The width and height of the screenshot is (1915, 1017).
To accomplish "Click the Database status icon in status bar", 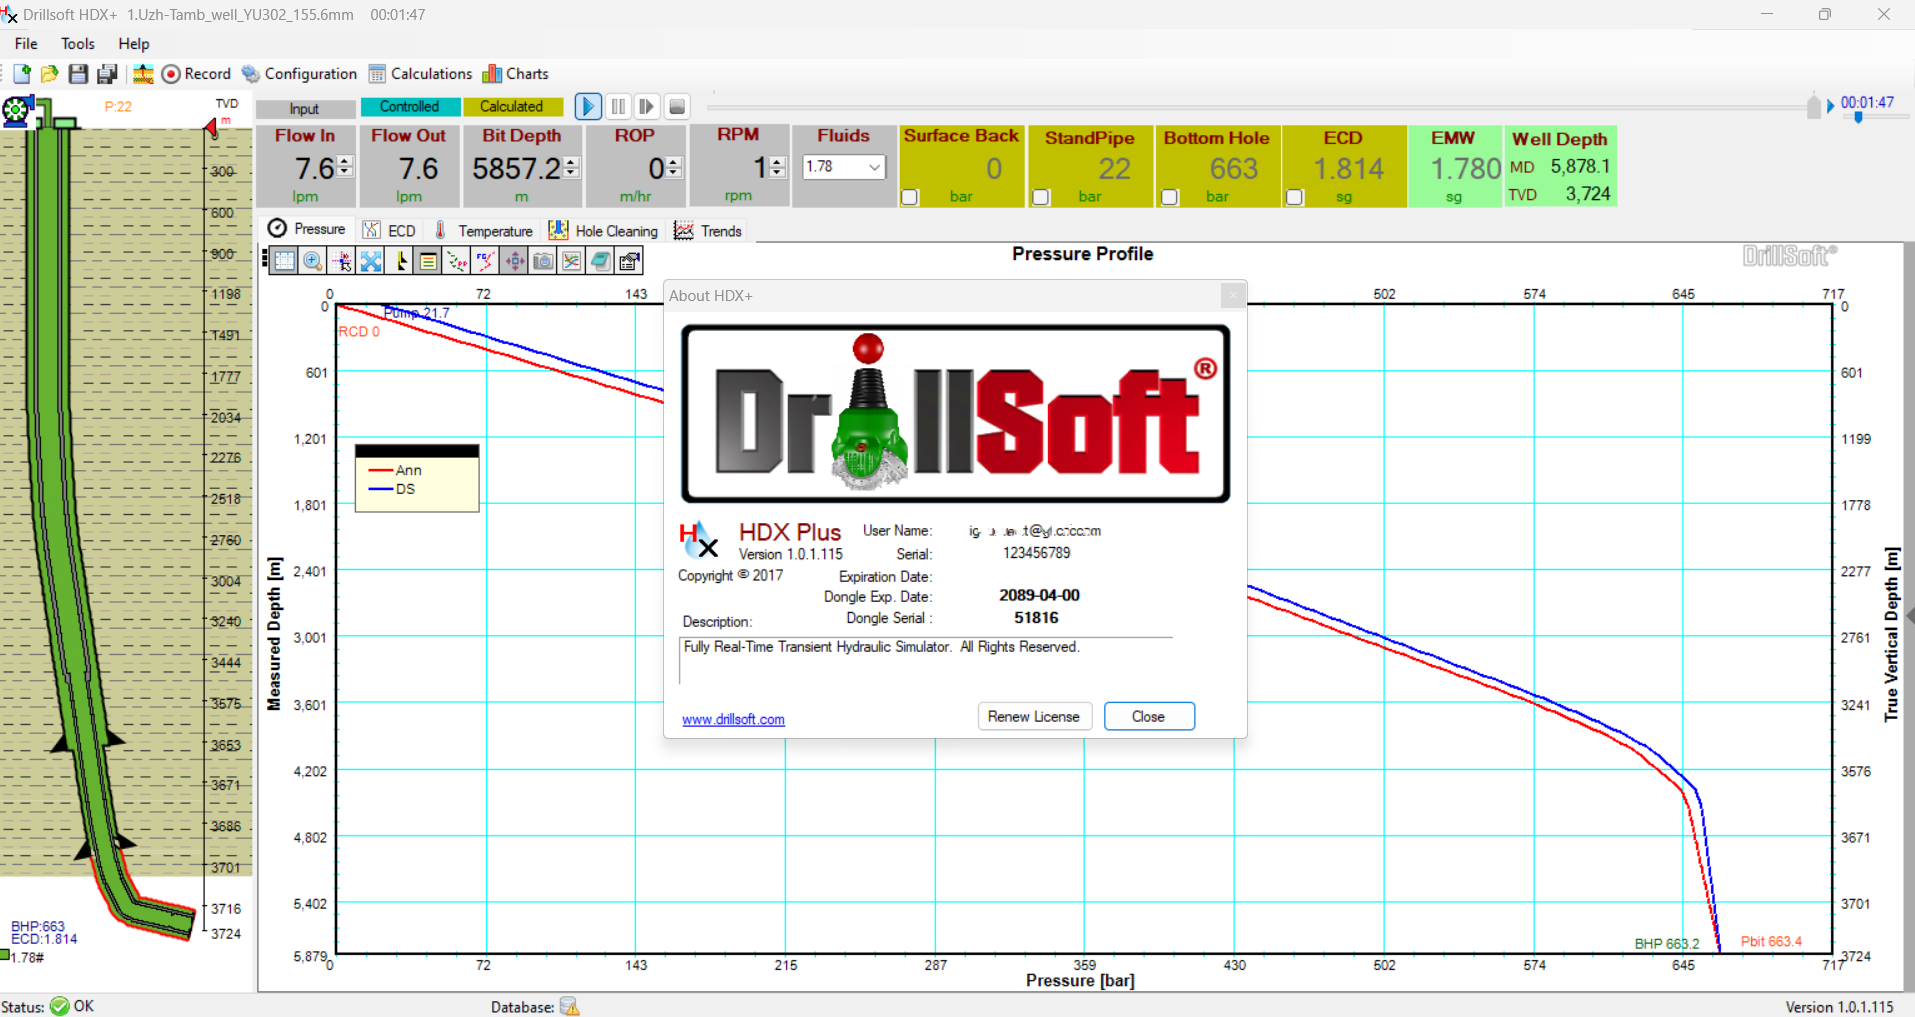I will pyautogui.click(x=570, y=1006).
